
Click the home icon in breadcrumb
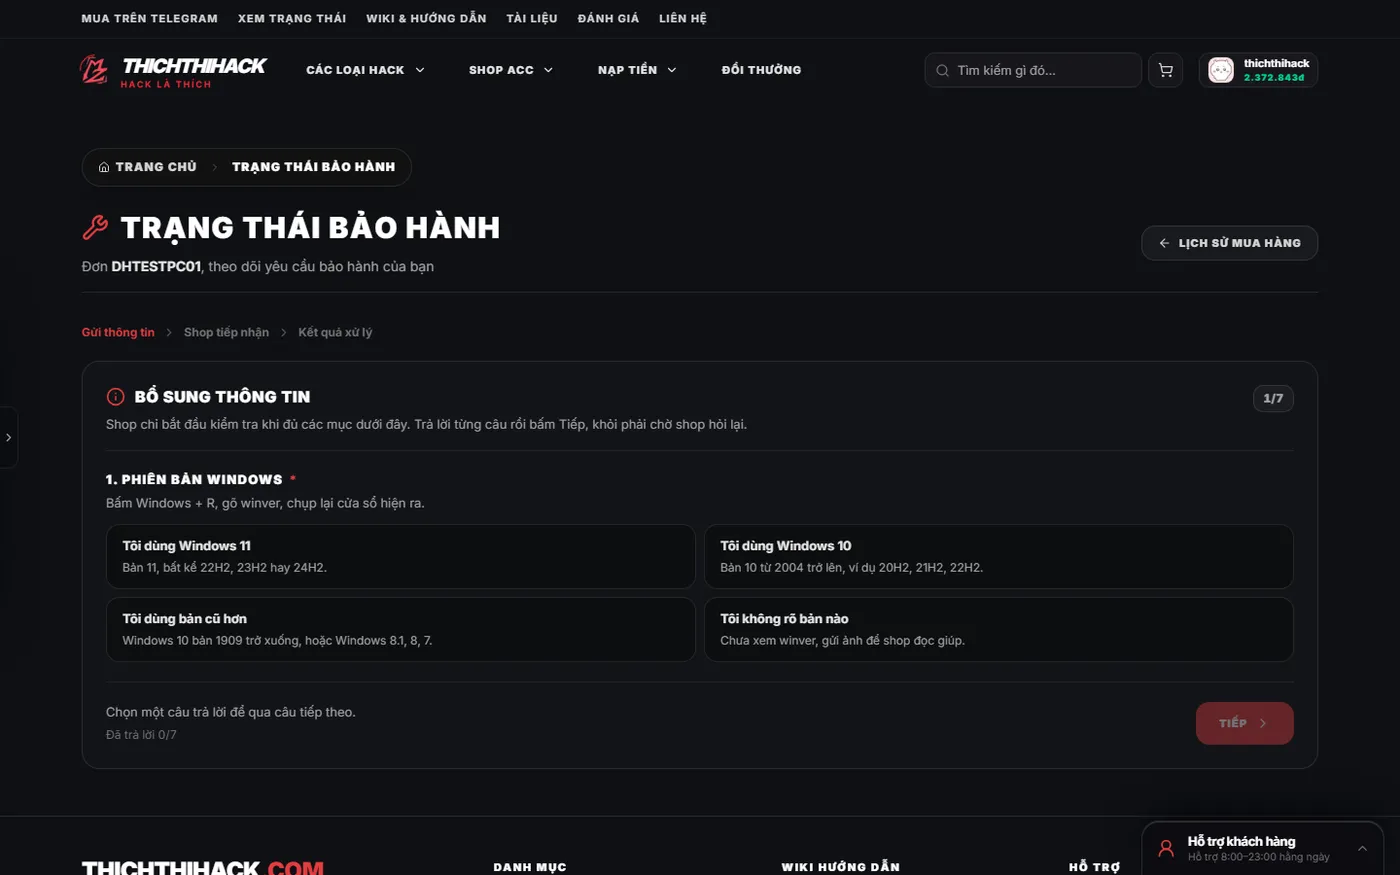click(104, 167)
